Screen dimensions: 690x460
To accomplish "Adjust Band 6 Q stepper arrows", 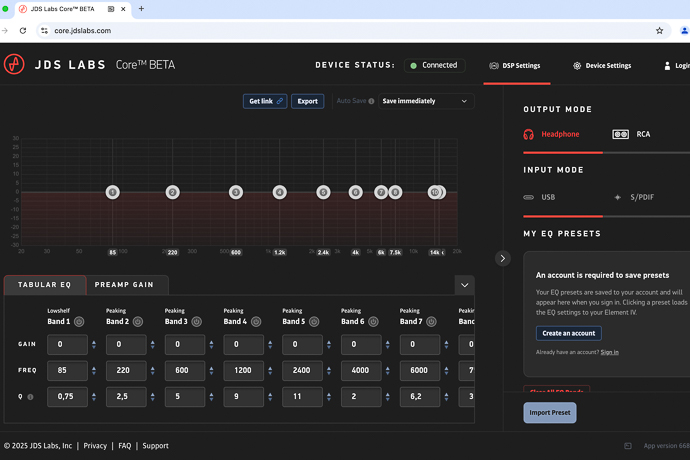I will (x=388, y=397).
